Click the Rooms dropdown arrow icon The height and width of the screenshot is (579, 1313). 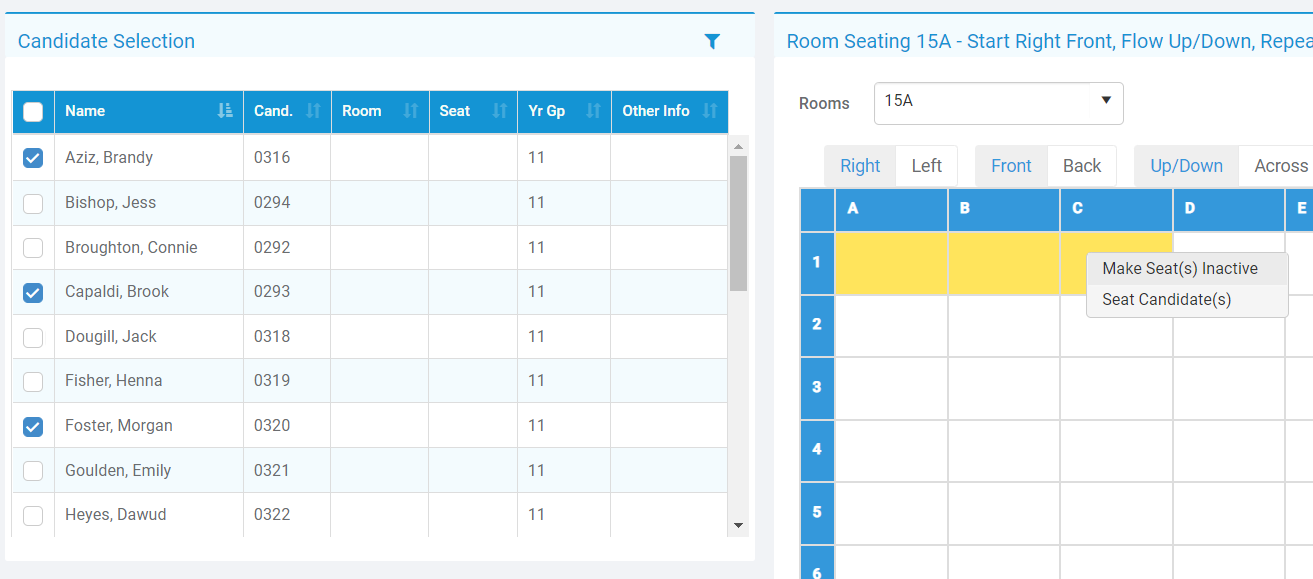tap(1105, 103)
